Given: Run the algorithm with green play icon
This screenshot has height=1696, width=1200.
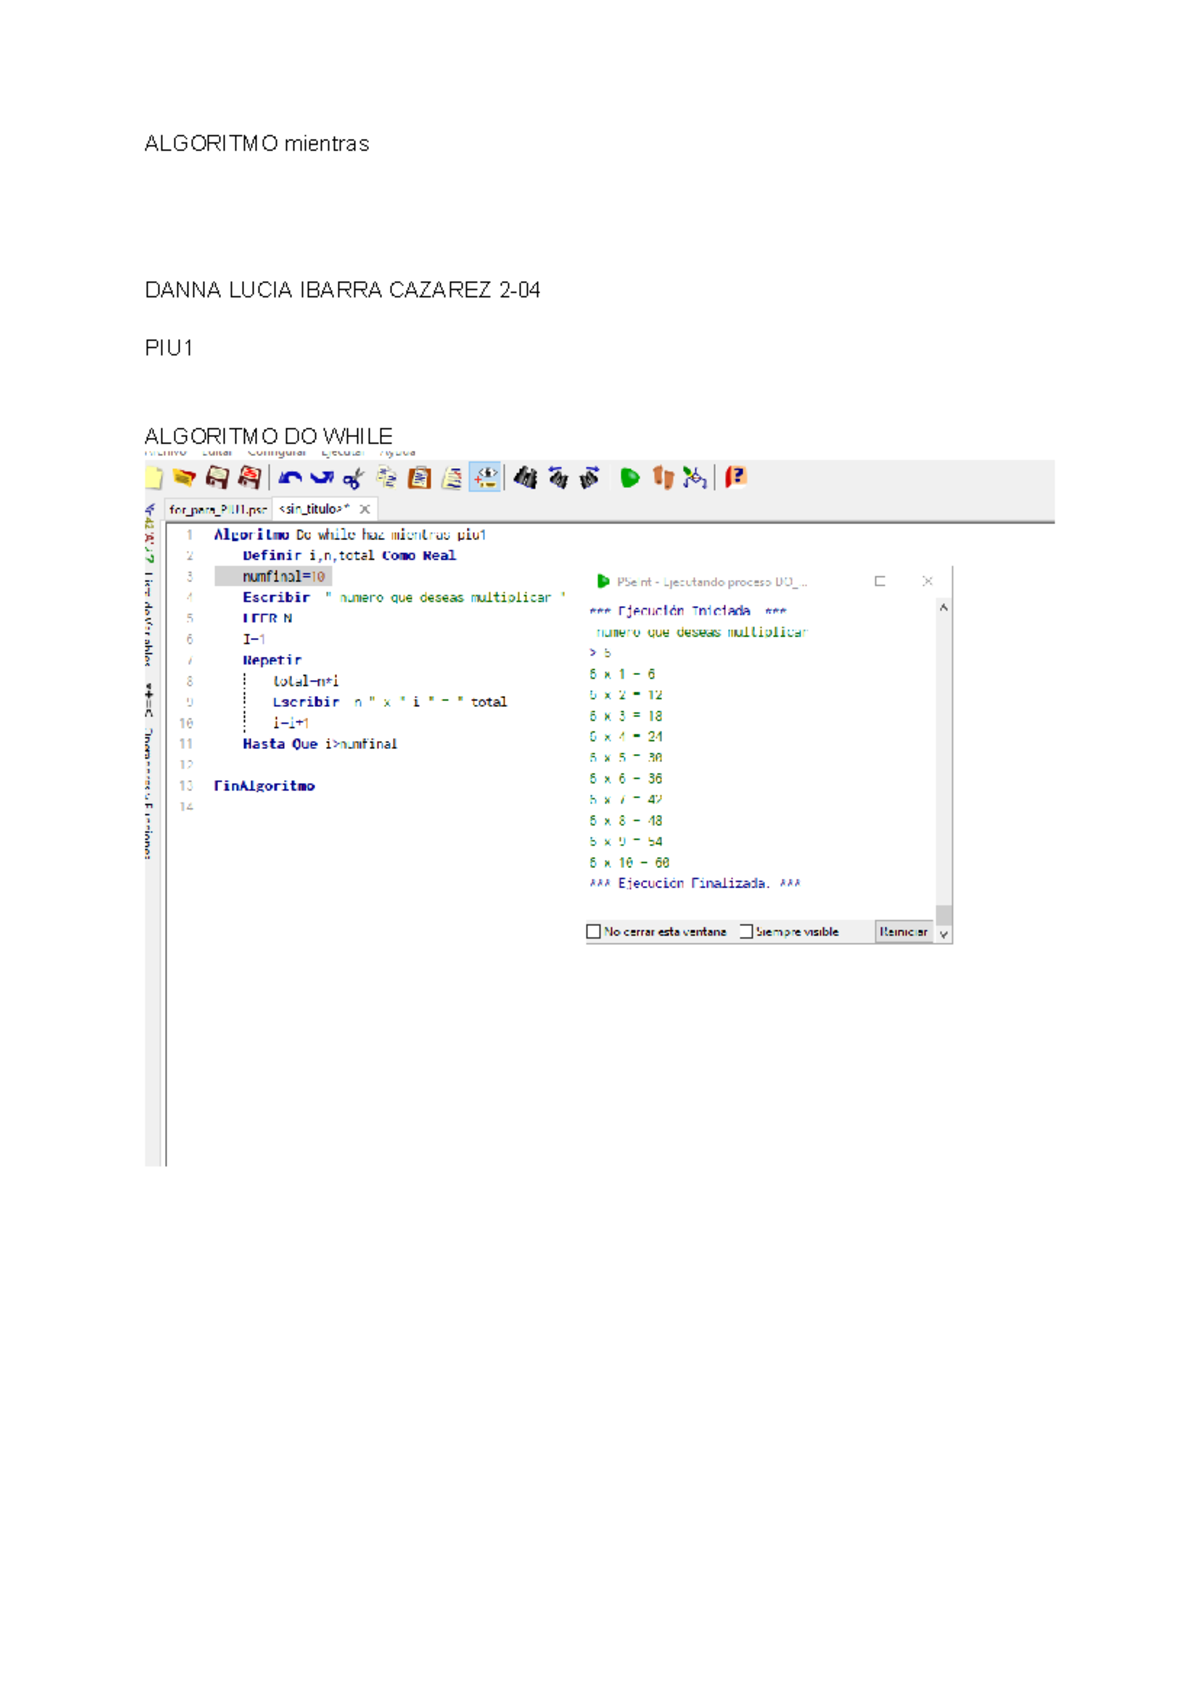Looking at the screenshot, I should point(629,478).
